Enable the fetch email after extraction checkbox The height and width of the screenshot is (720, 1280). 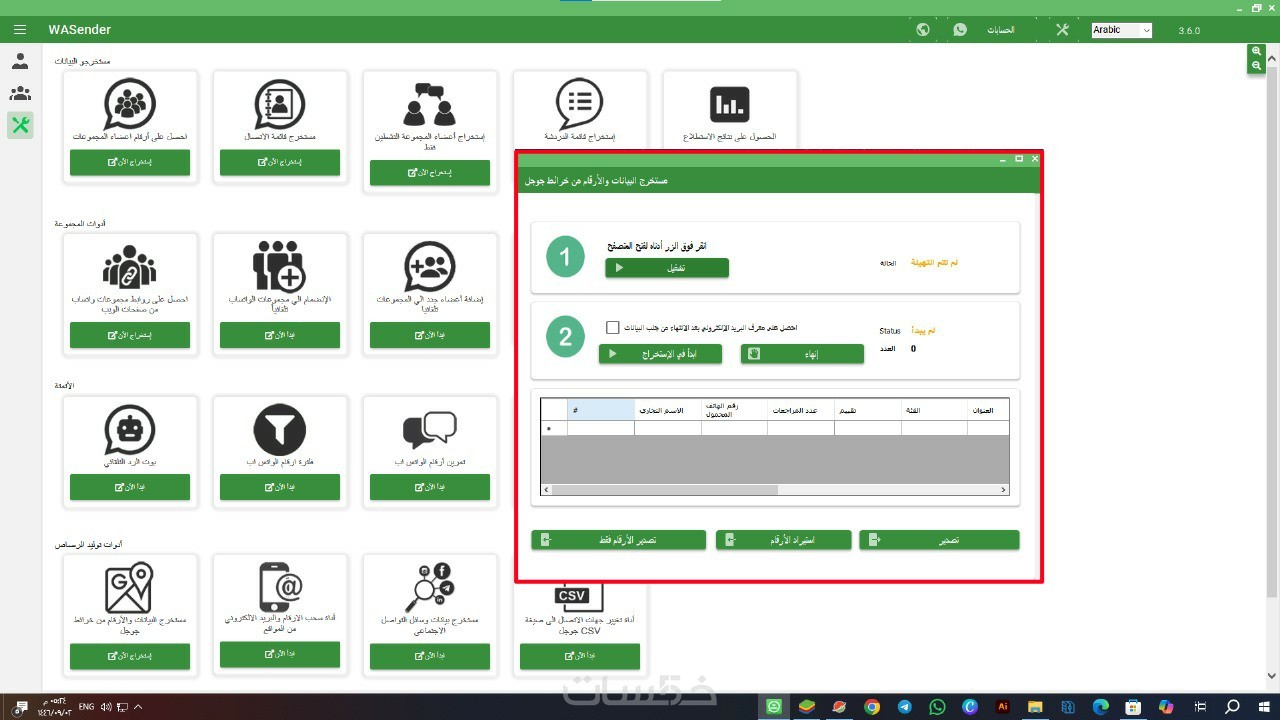[x=613, y=328]
